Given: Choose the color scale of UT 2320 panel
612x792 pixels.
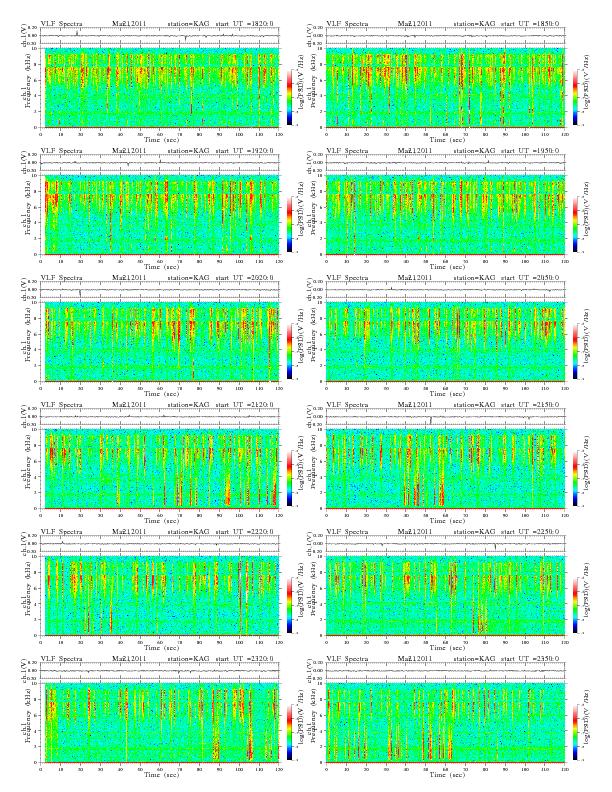Looking at the screenshot, I should [289, 733].
